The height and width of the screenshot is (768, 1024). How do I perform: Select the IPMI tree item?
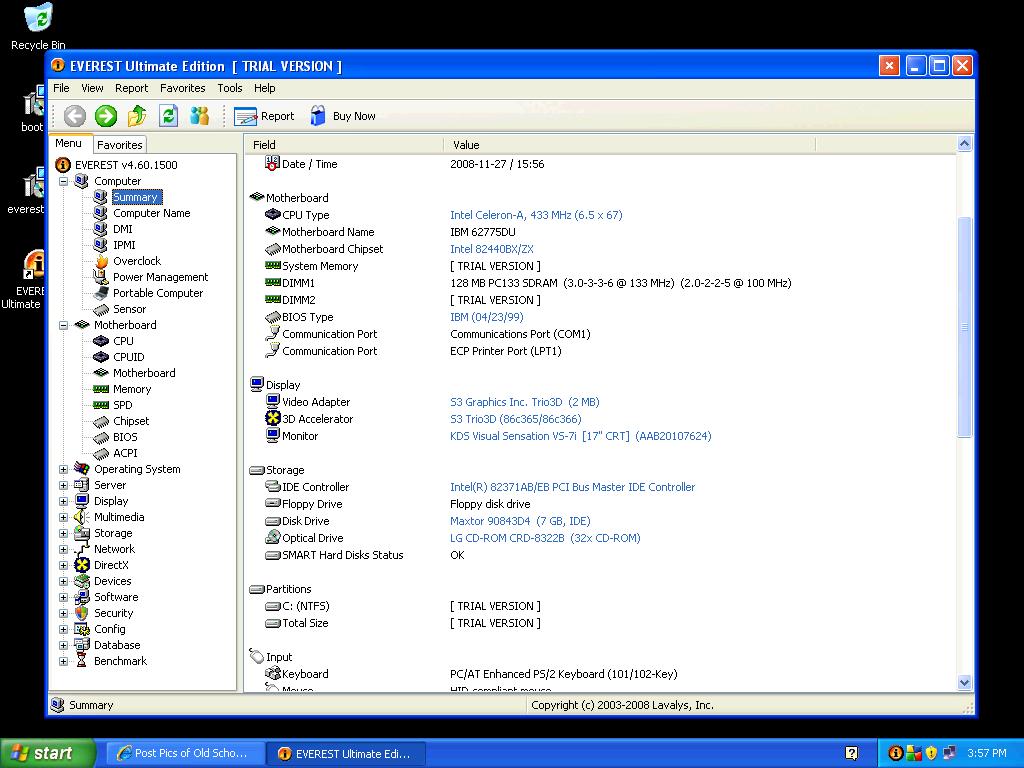tap(124, 246)
